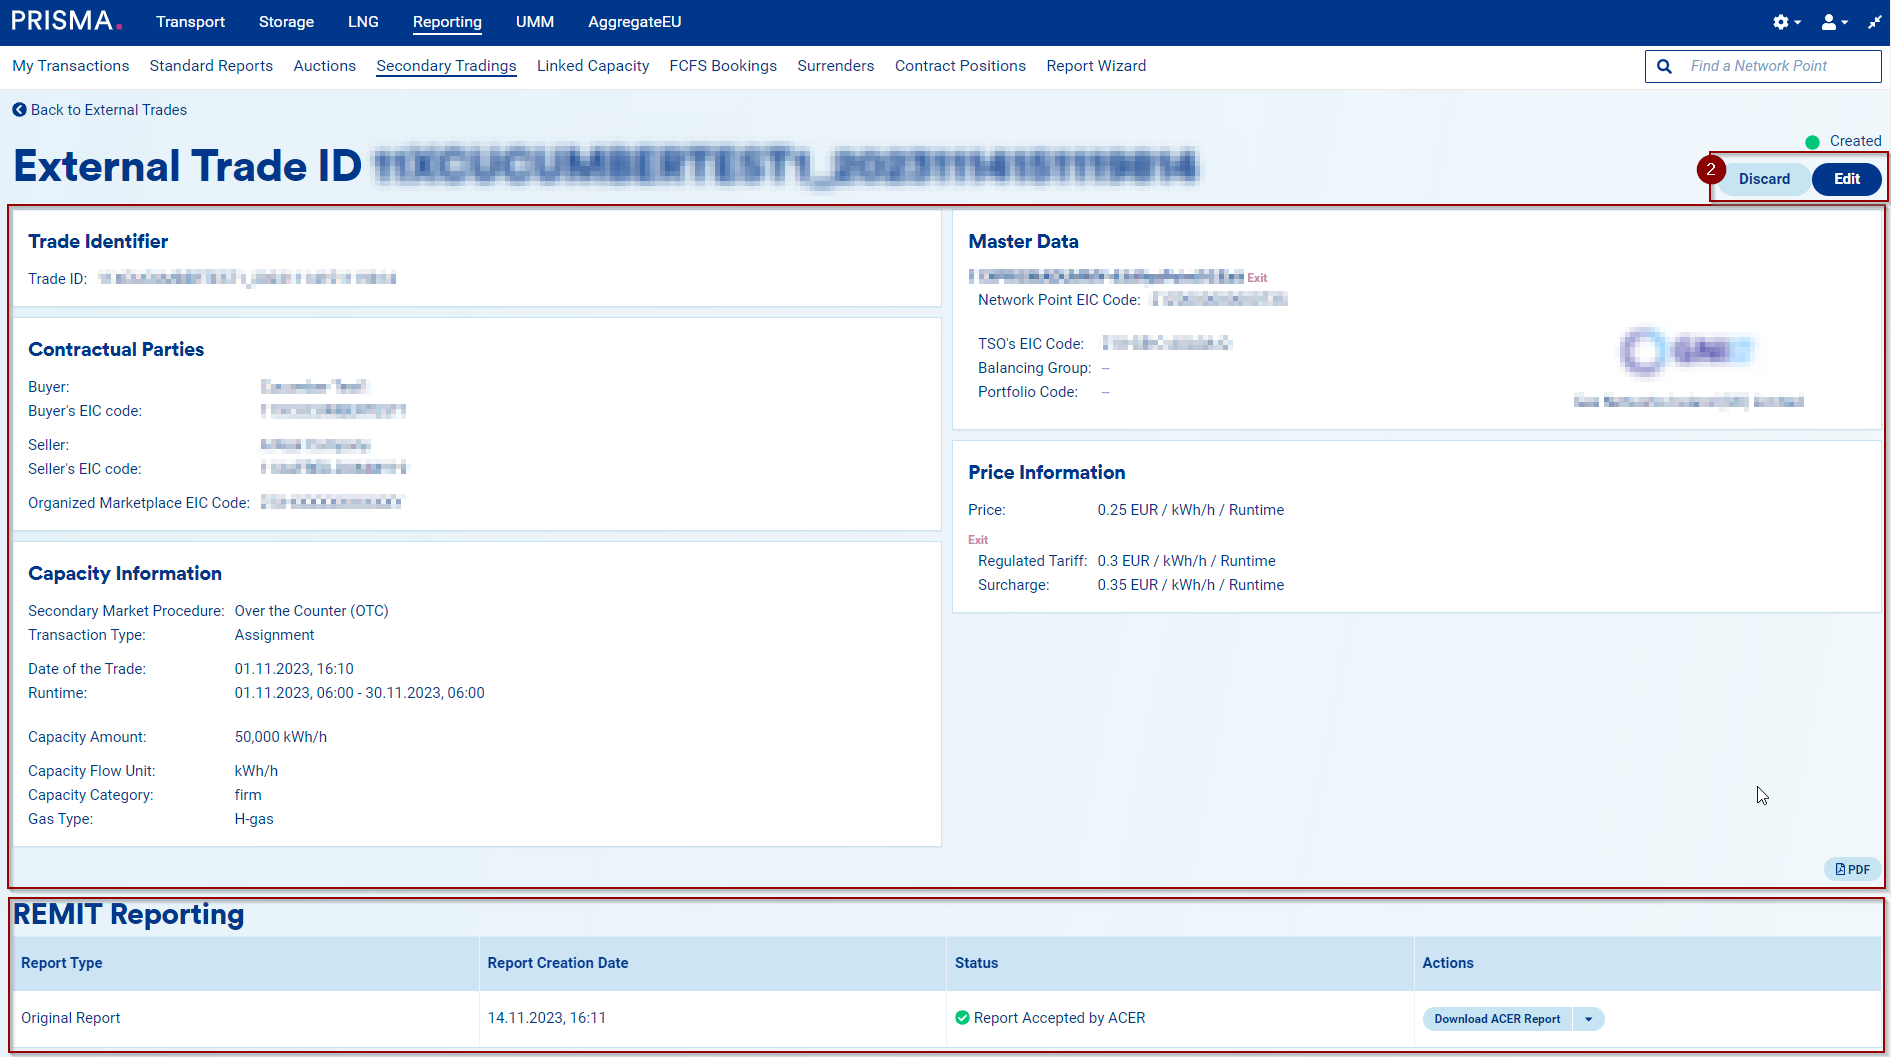1891x1057 pixels.
Task: Expand the Download ACER Report dropdown arrow
Action: click(1588, 1019)
